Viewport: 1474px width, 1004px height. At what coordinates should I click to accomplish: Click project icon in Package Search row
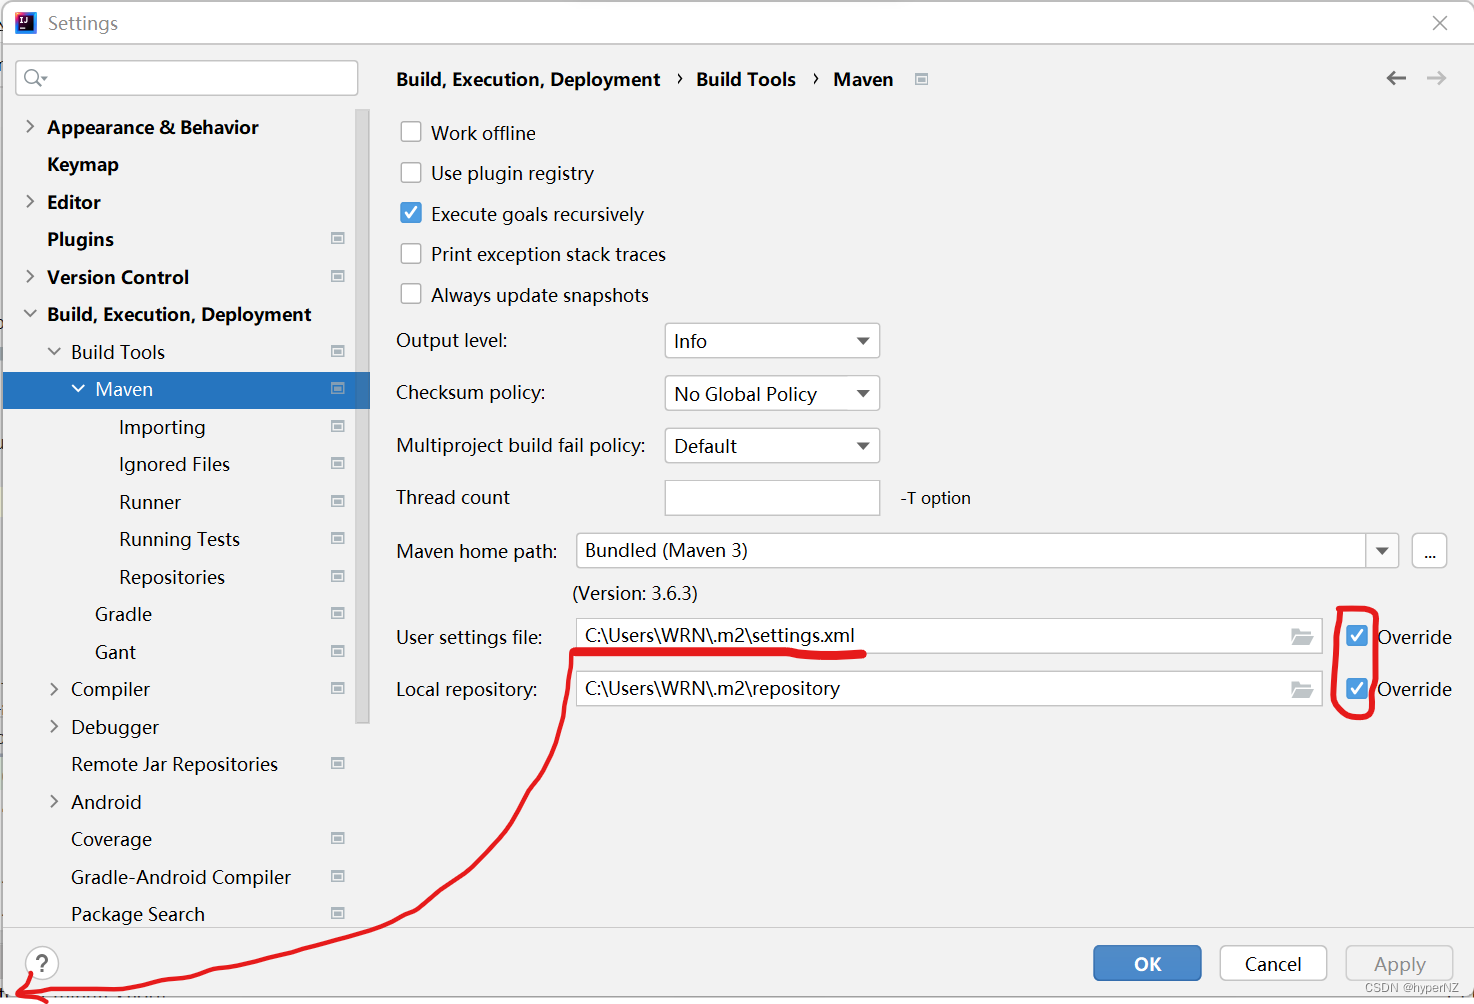click(x=338, y=913)
